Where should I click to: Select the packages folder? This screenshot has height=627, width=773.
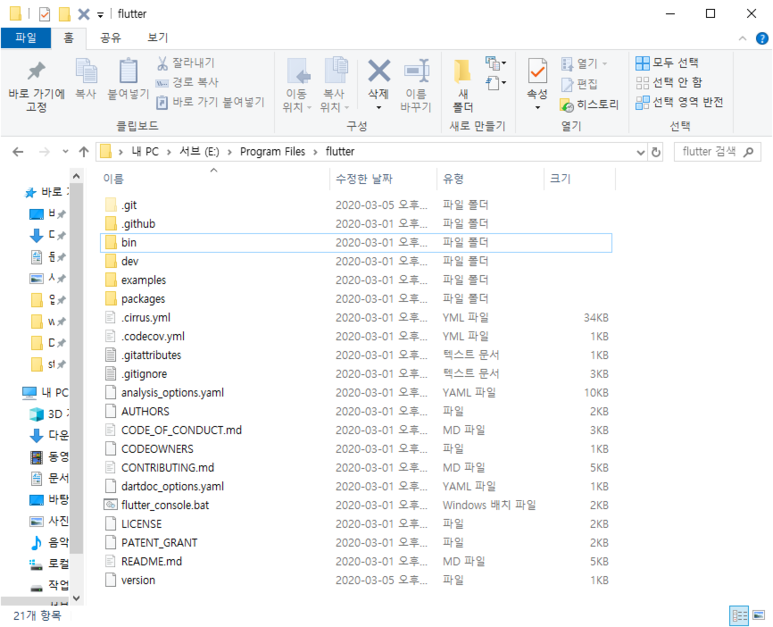(x=356, y=299)
